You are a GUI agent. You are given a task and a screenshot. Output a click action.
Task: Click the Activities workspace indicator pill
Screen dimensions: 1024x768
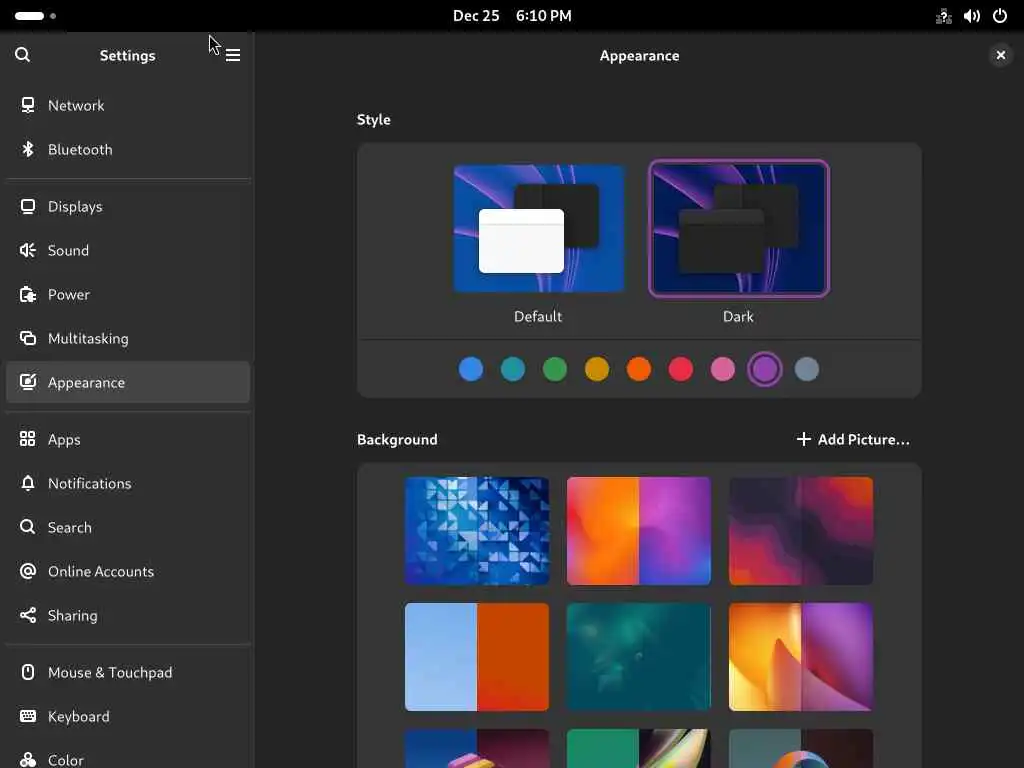tap(29, 16)
